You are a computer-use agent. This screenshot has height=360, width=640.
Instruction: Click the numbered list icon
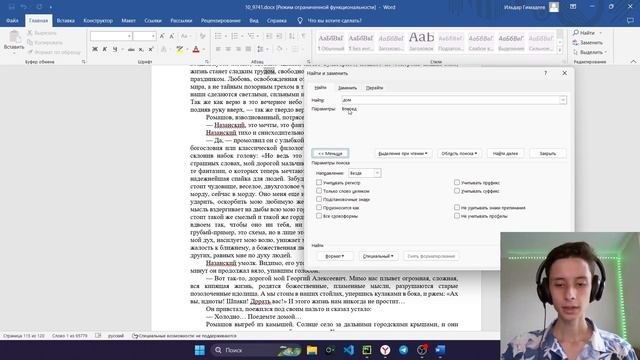235,36
